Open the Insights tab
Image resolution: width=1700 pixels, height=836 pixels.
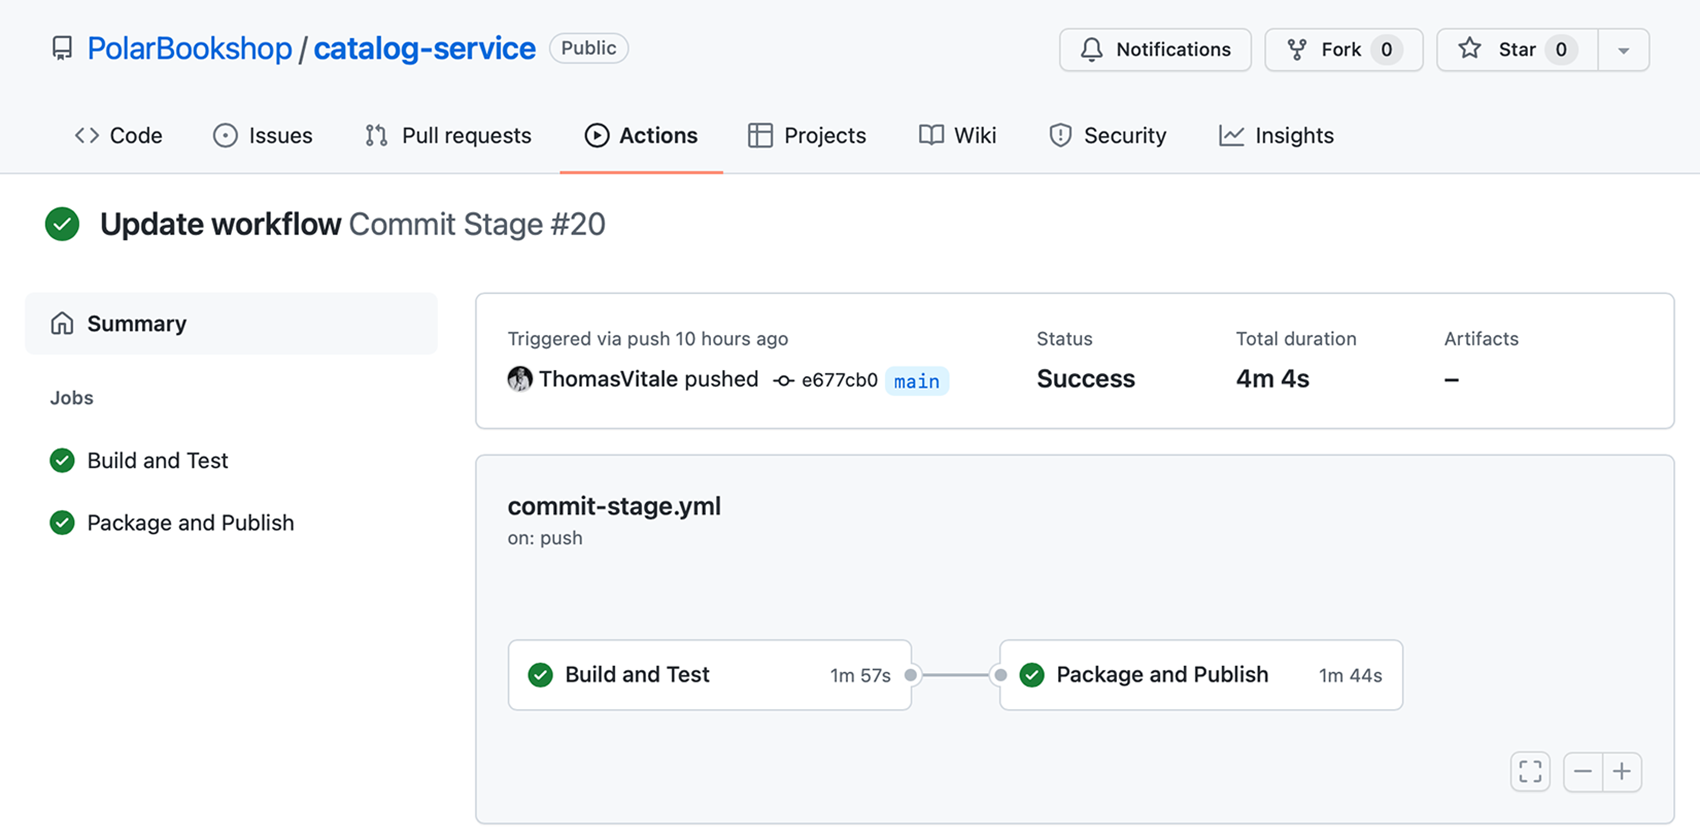(1276, 135)
